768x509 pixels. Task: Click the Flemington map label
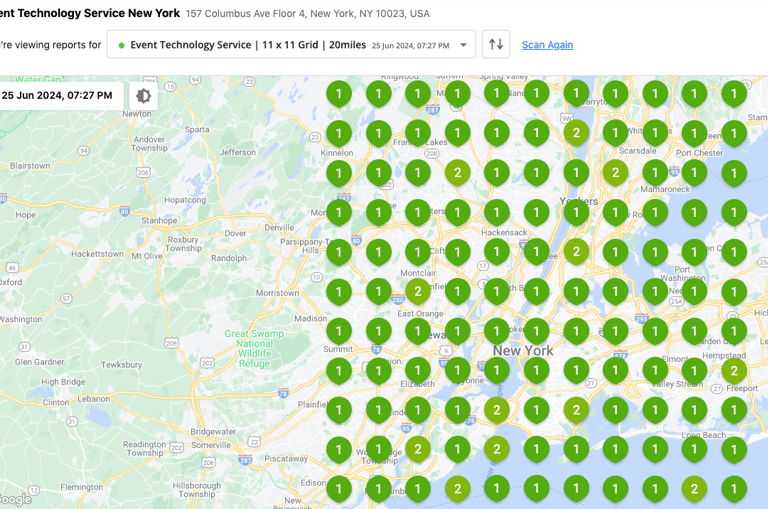click(x=82, y=487)
